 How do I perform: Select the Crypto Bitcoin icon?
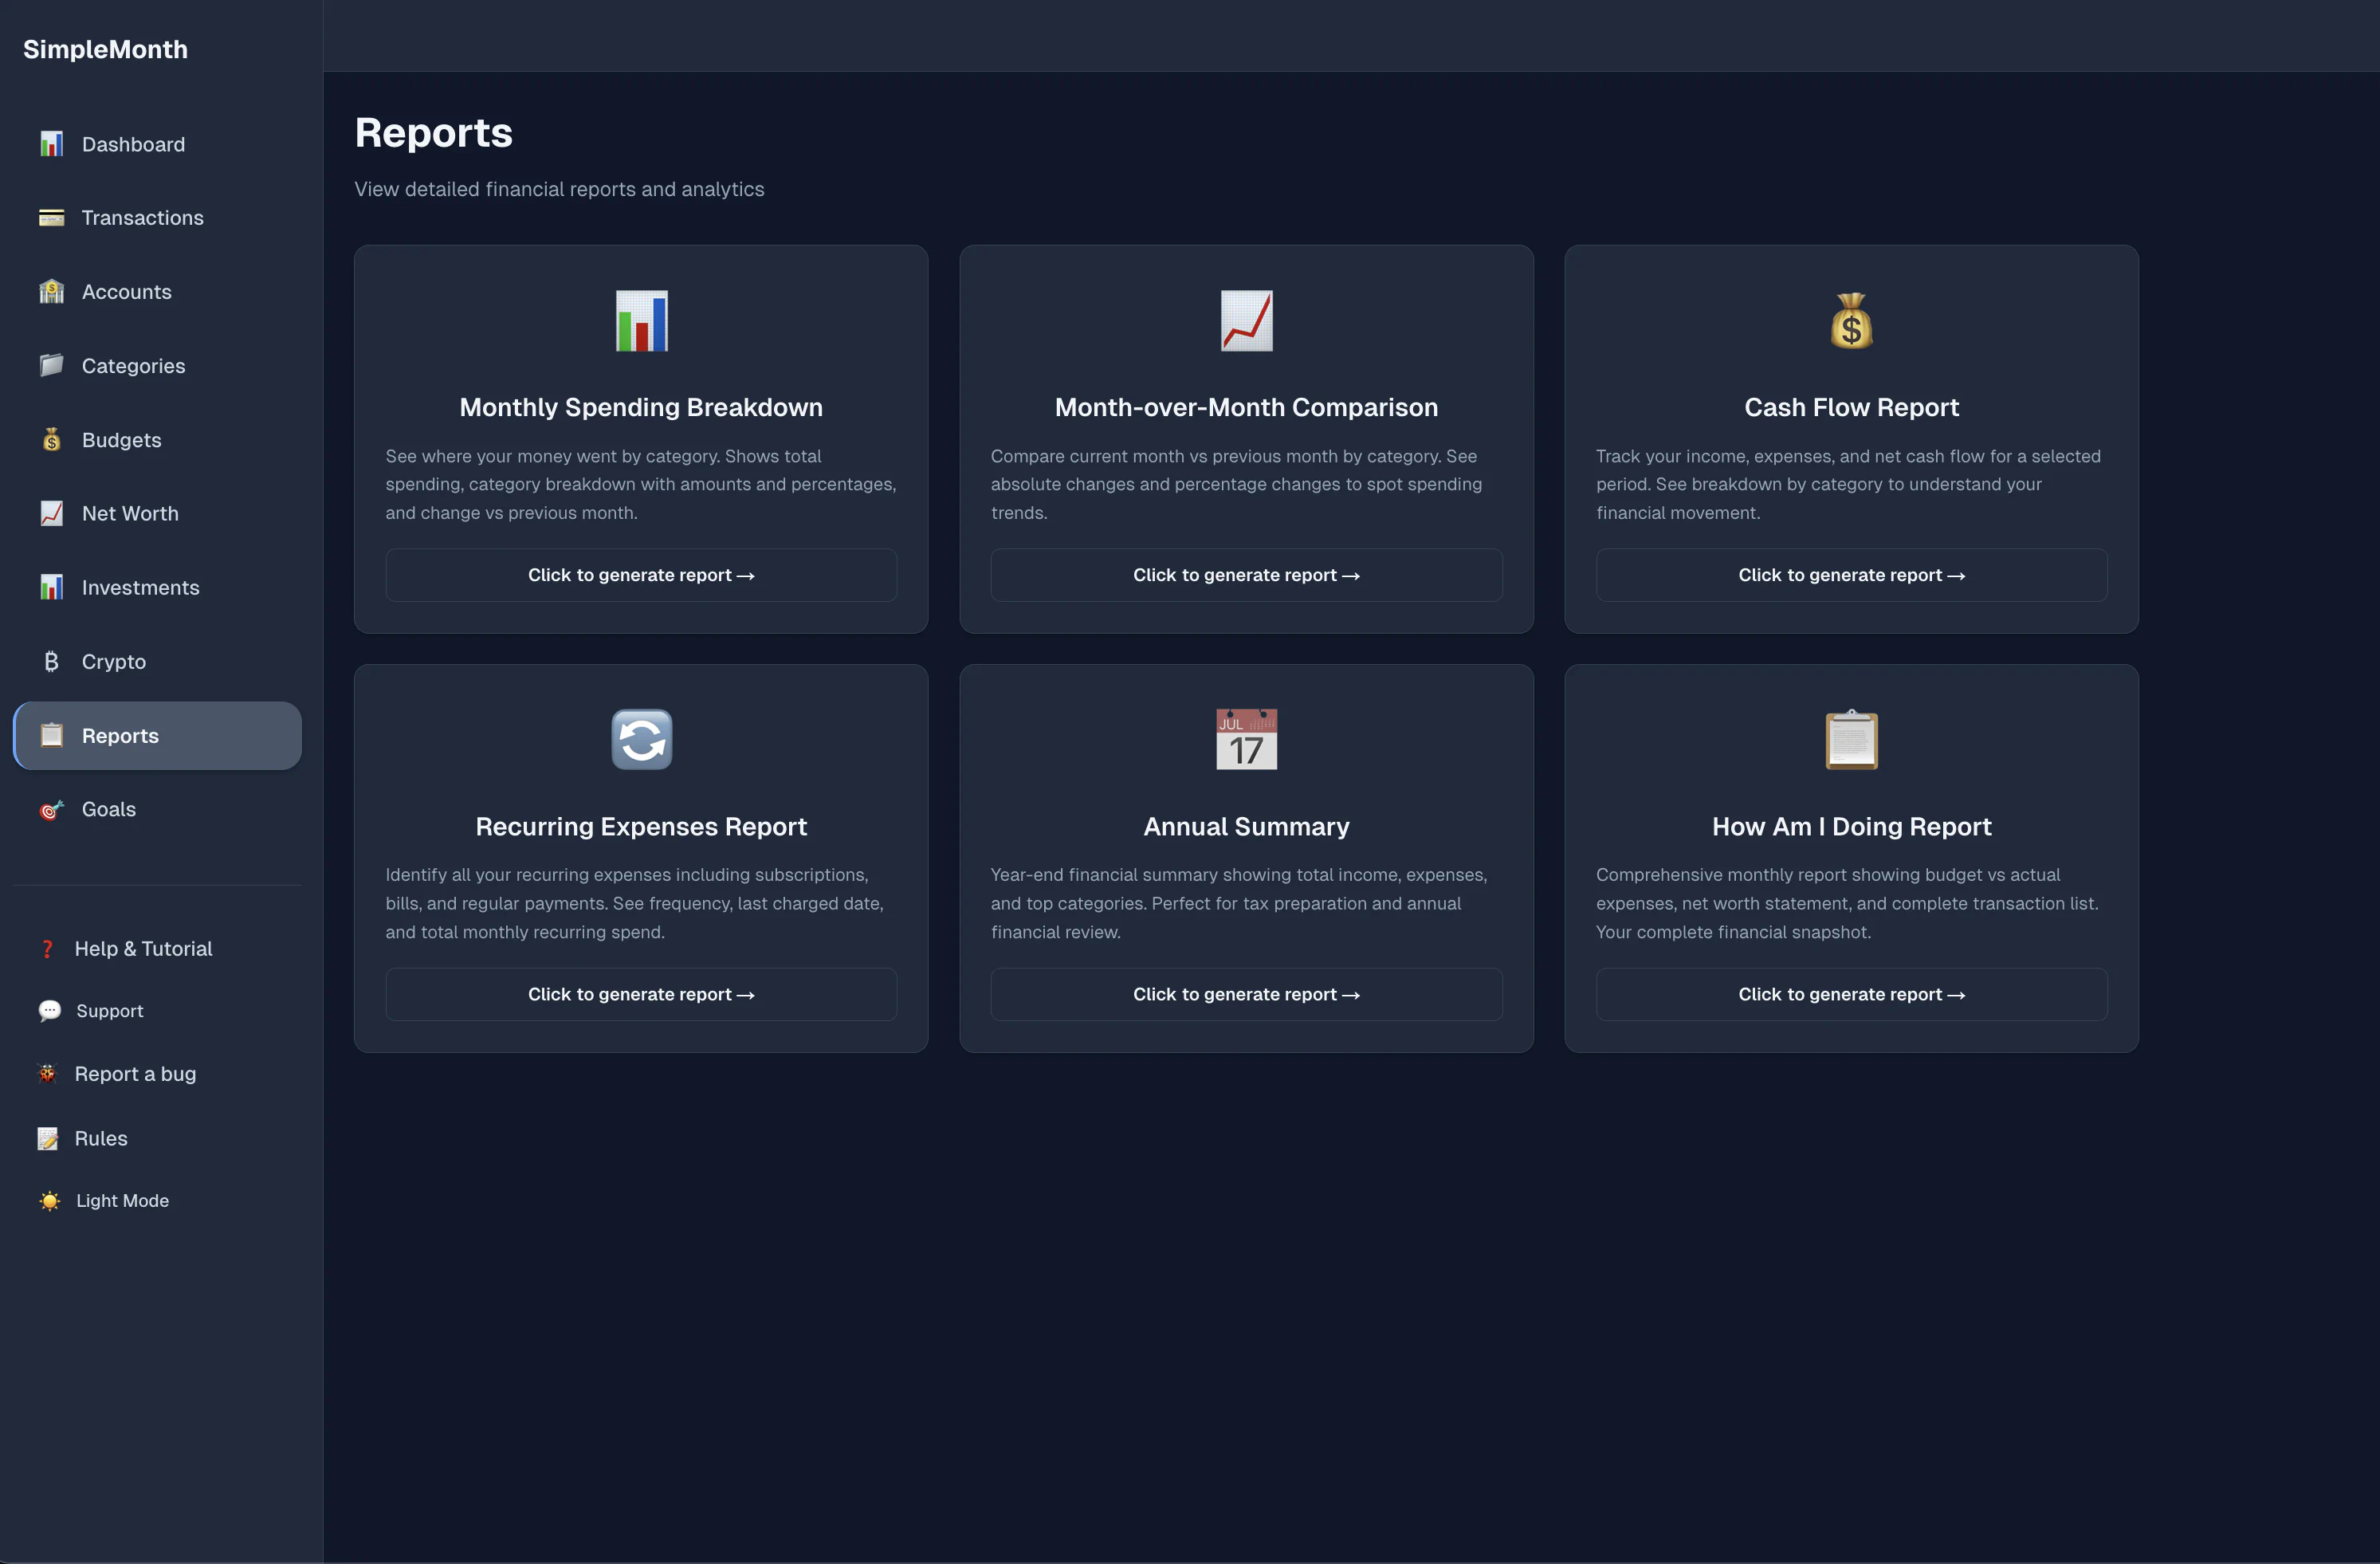[51, 661]
